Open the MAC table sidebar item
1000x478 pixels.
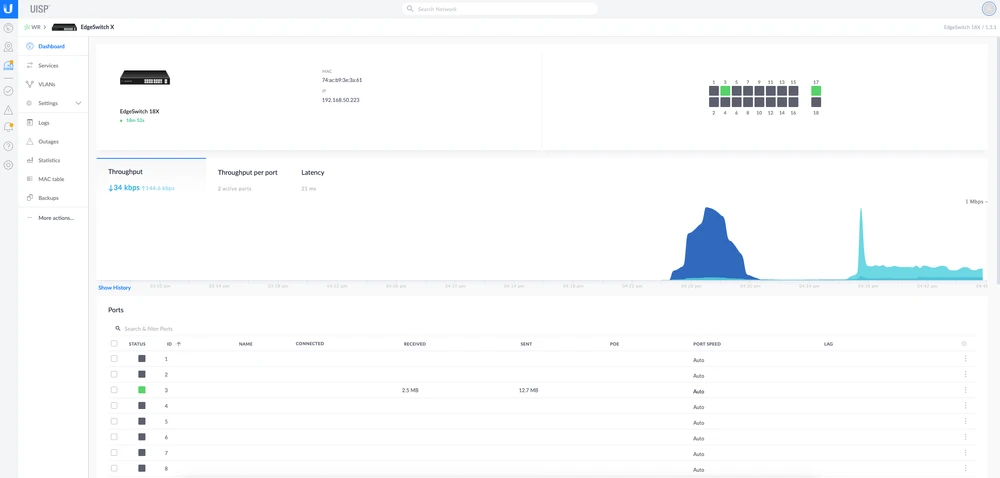click(x=51, y=179)
